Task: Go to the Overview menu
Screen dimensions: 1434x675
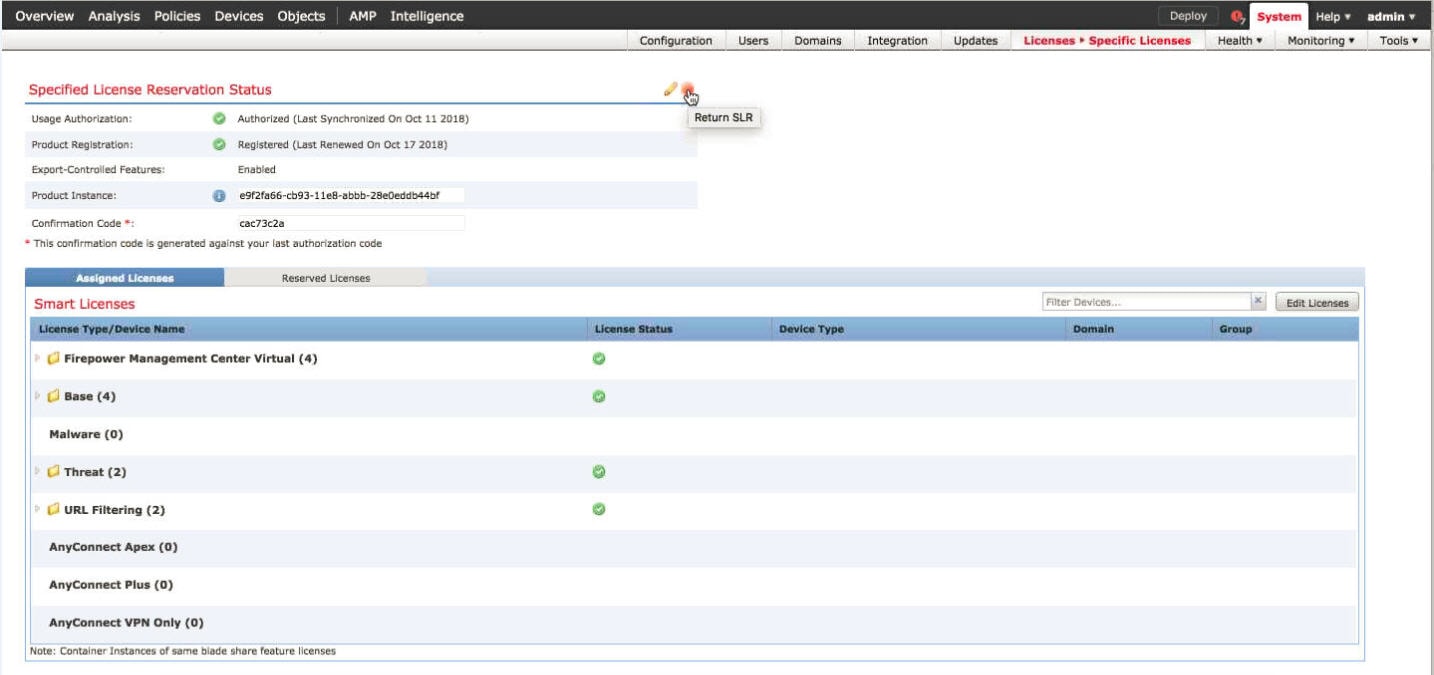Action: coord(46,17)
